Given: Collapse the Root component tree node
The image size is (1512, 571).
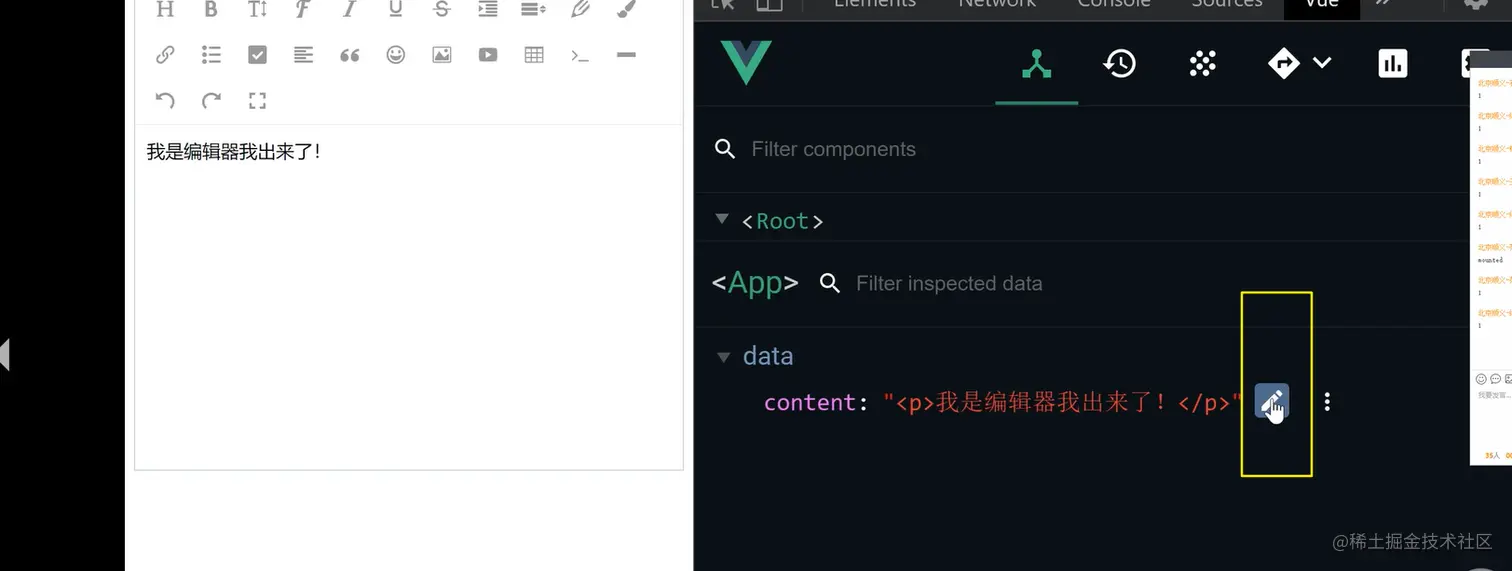Looking at the screenshot, I should (722, 219).
